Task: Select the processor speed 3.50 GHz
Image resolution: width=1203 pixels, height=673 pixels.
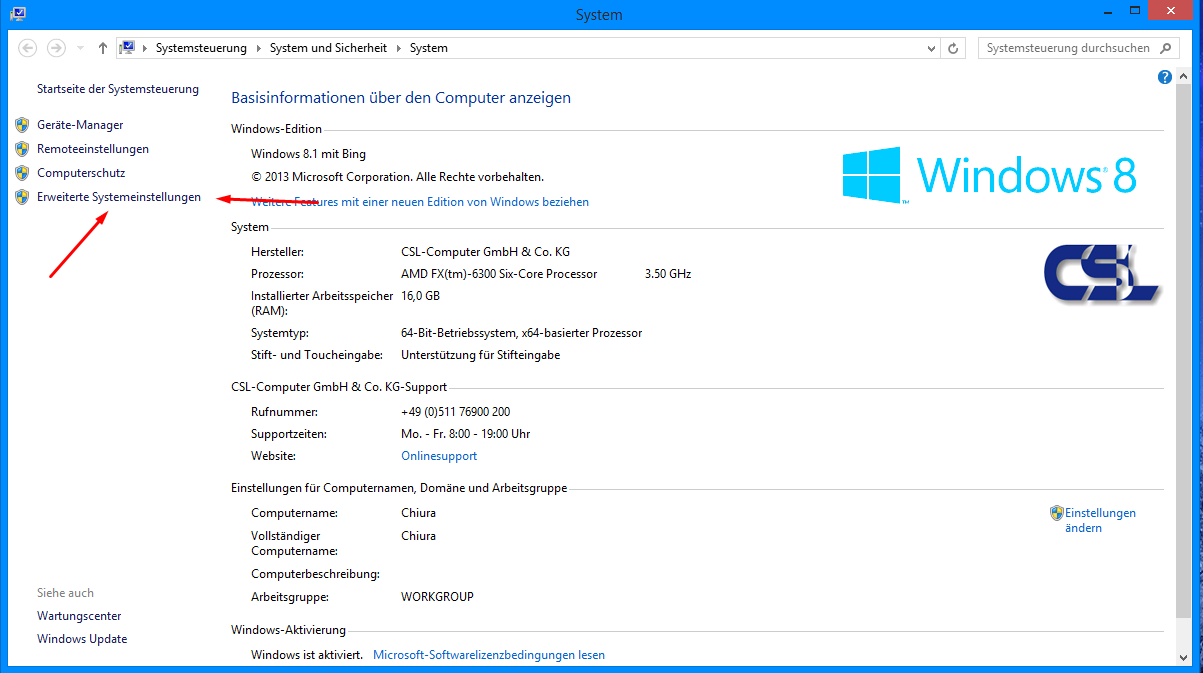Action: [x=668, y=274]
